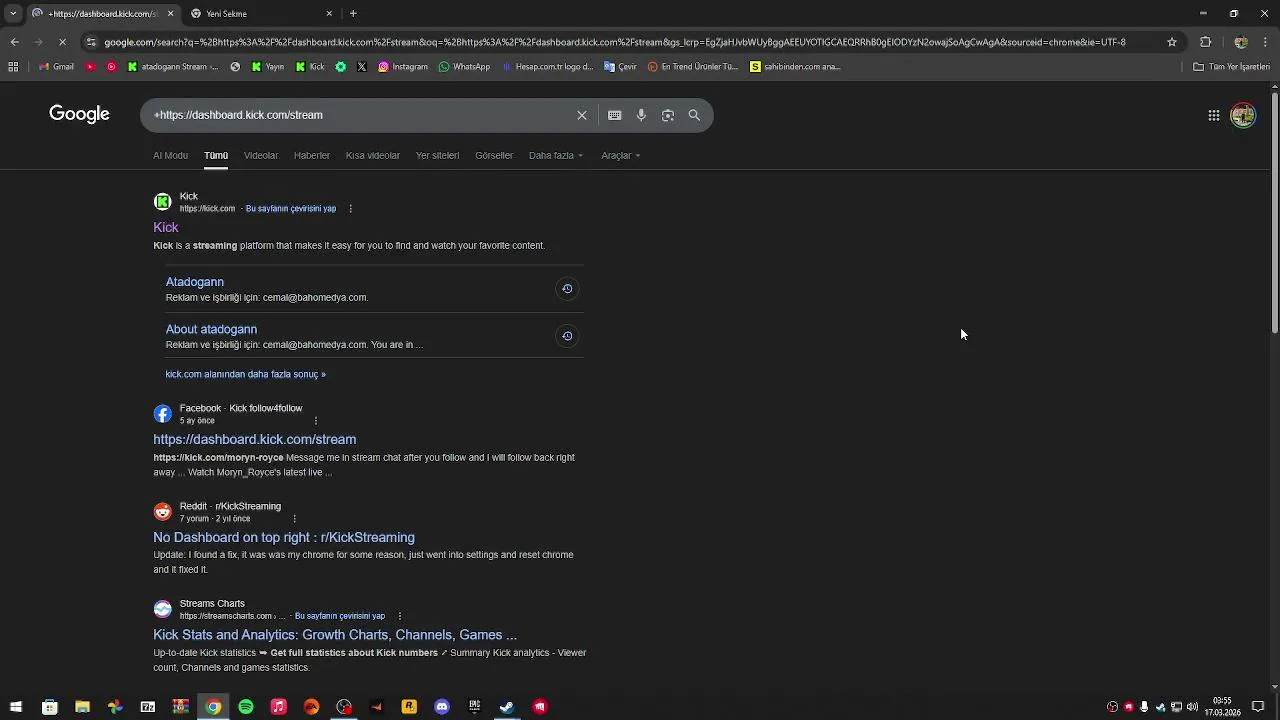Viewport: 1280px width, 720px height.
Task: Open the taskbar clock and date
Action: (x=1222, y=707)
